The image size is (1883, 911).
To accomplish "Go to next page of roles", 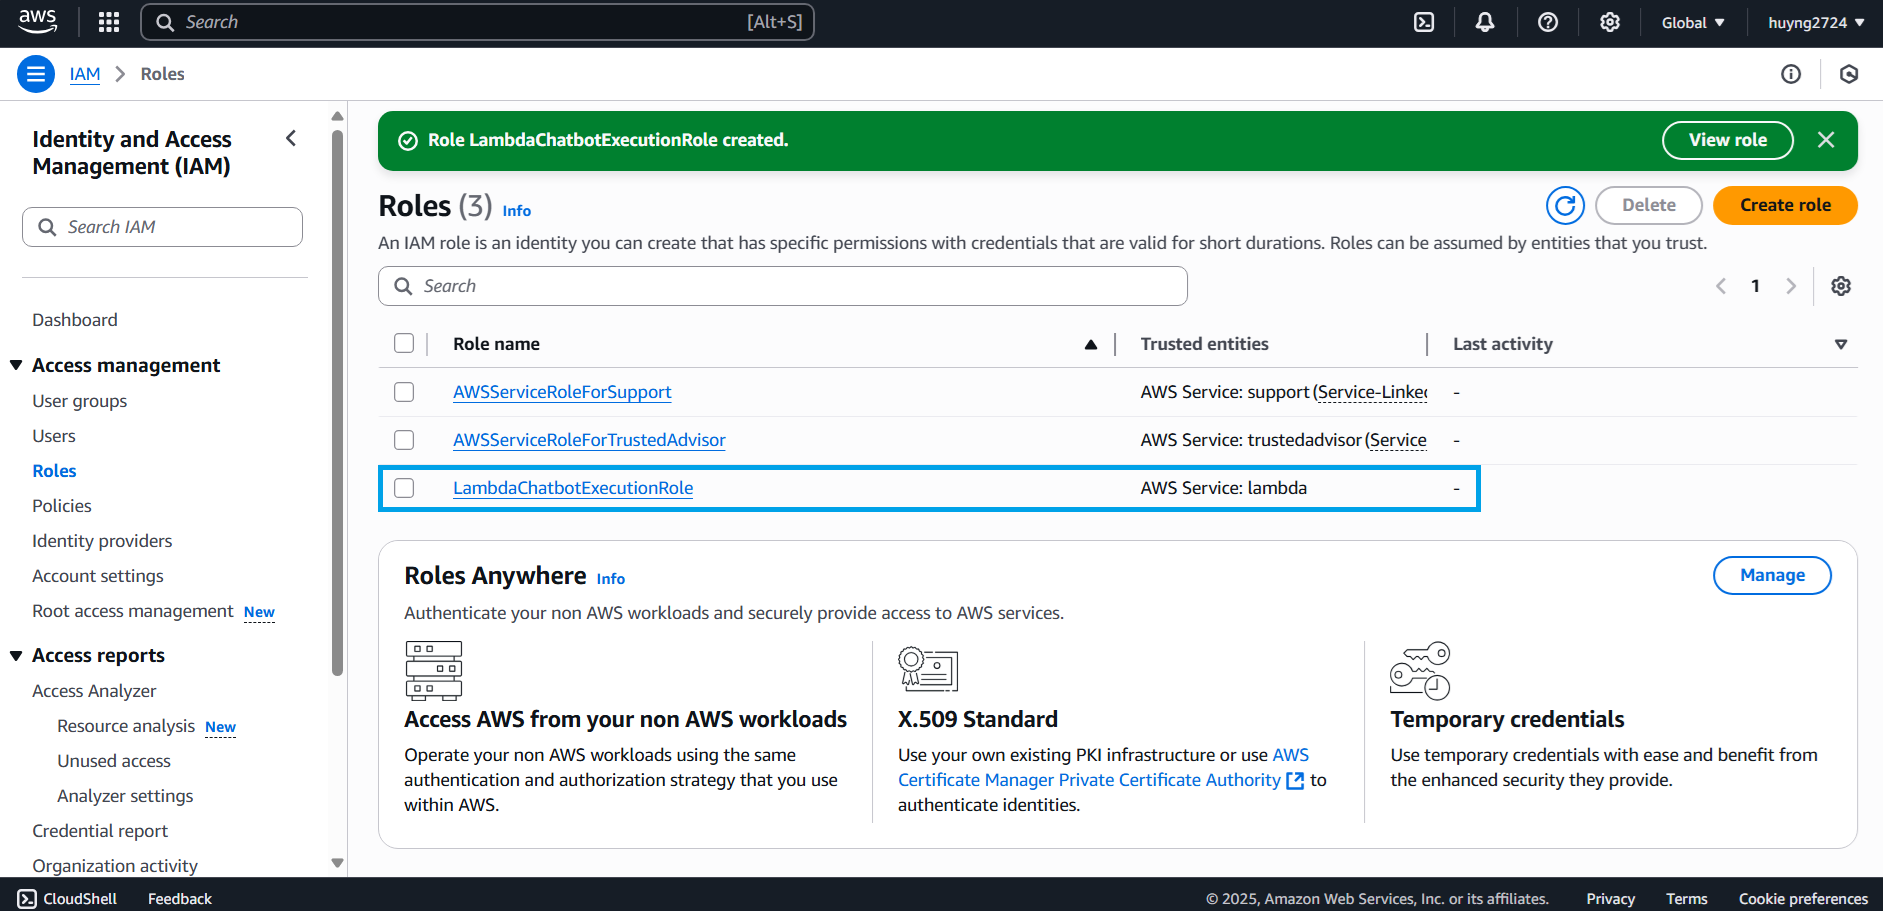I will click(x=1791, y=286).
